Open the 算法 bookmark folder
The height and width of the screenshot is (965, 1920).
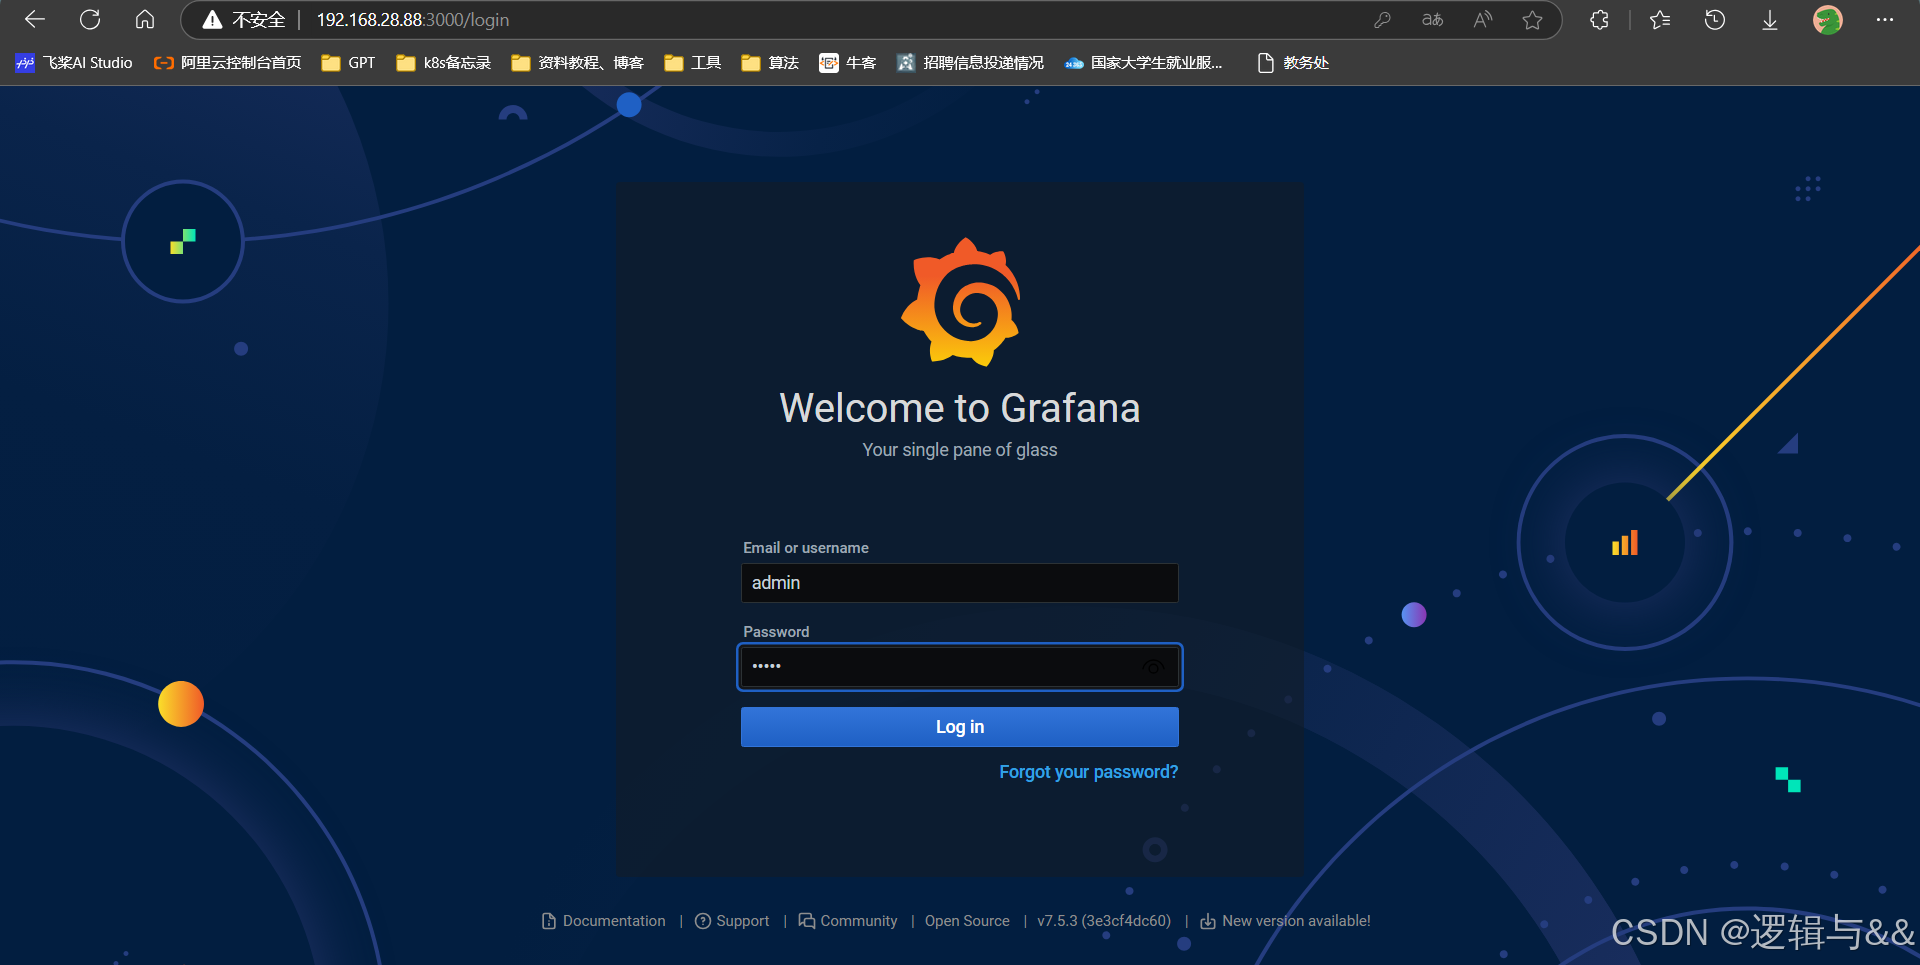770,63
